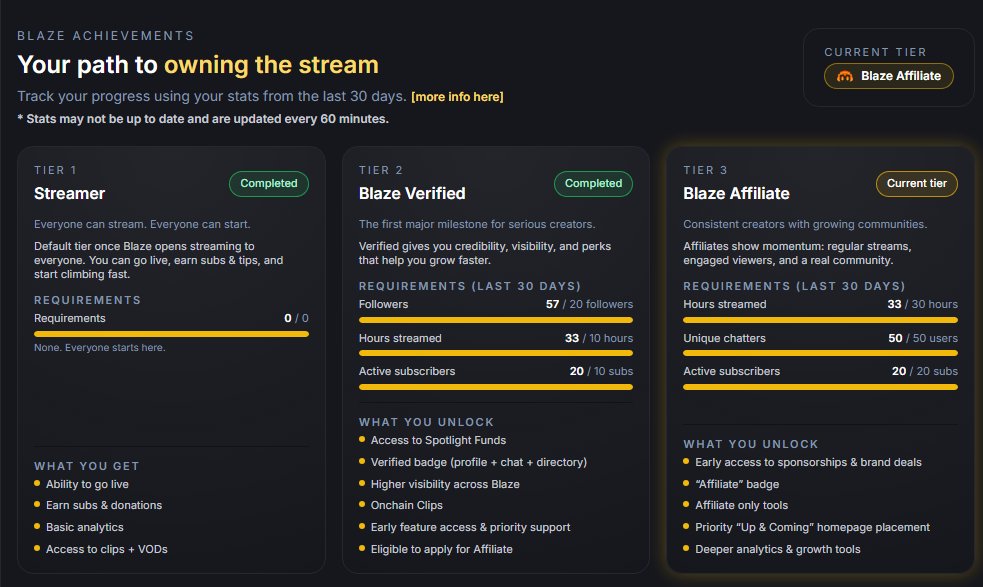Click 'Consistent creators with growing communities.' tagline

point(805,224)
